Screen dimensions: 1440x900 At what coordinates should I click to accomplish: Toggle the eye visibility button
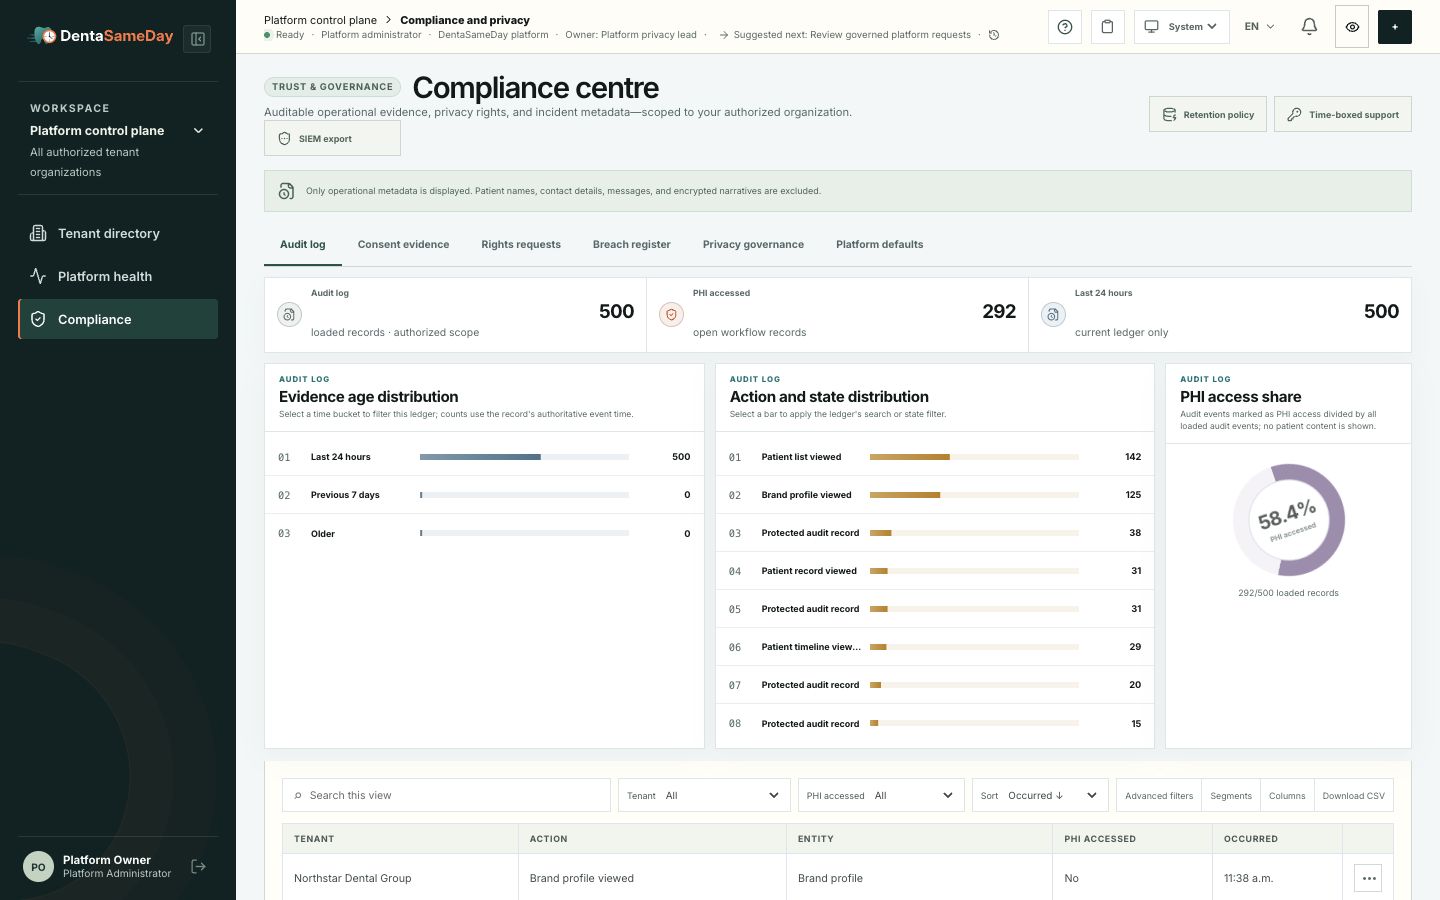tap(1352, 27)
